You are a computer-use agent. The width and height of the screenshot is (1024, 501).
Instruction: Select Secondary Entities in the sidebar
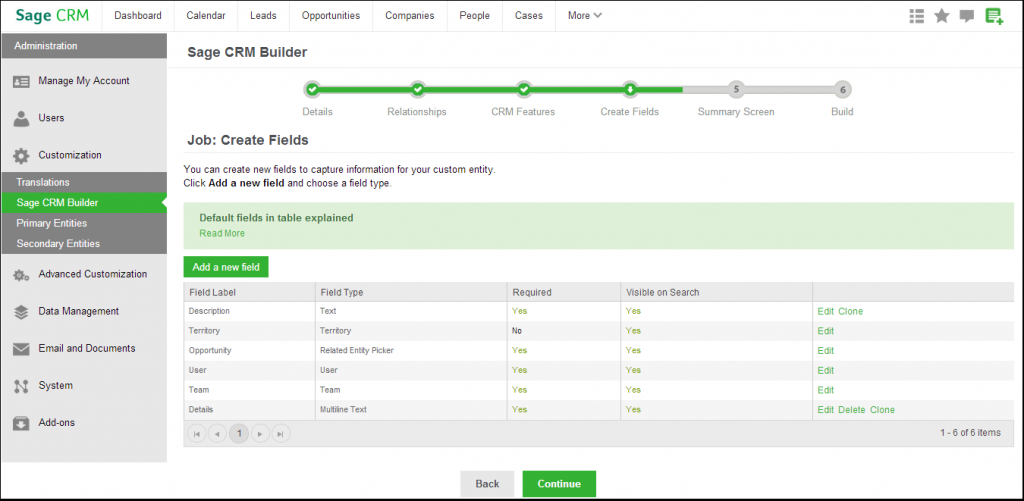click(x=84, y=244)
